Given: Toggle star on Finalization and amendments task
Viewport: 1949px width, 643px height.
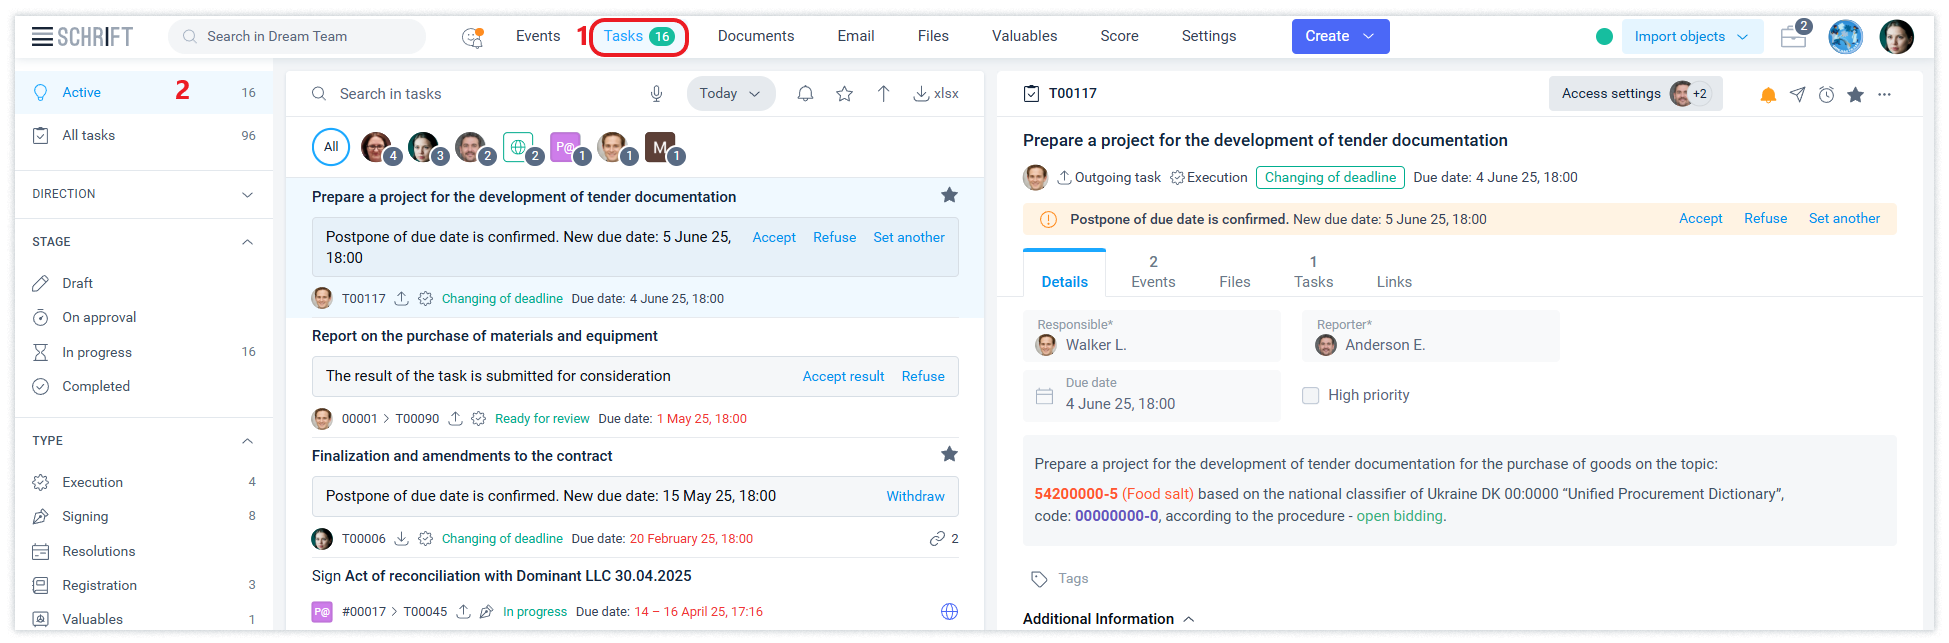Looking at the screenshot, I should [949, 454].
